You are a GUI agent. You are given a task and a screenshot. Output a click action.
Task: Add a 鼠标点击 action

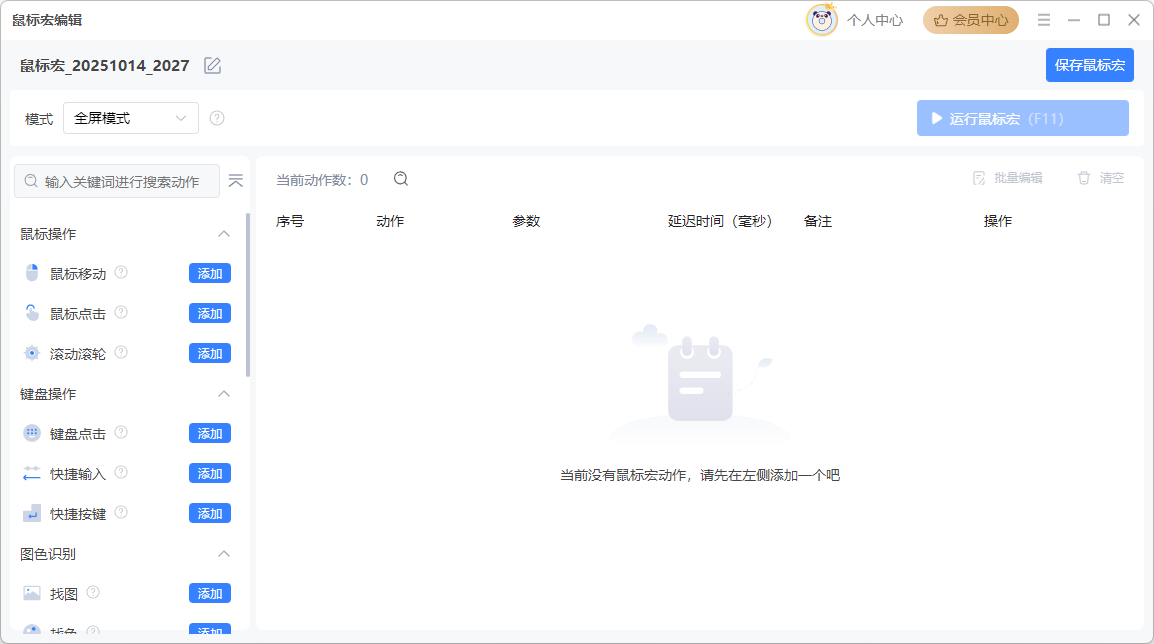pyautogui.click(x=210, y=314)
